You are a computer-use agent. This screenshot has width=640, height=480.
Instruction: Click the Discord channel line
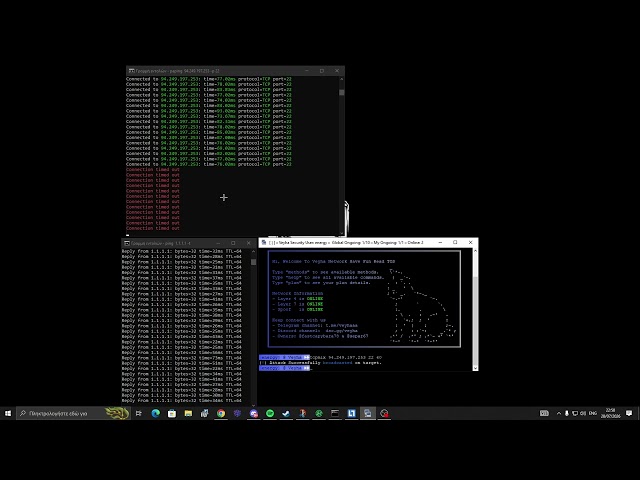pos(315,331)
